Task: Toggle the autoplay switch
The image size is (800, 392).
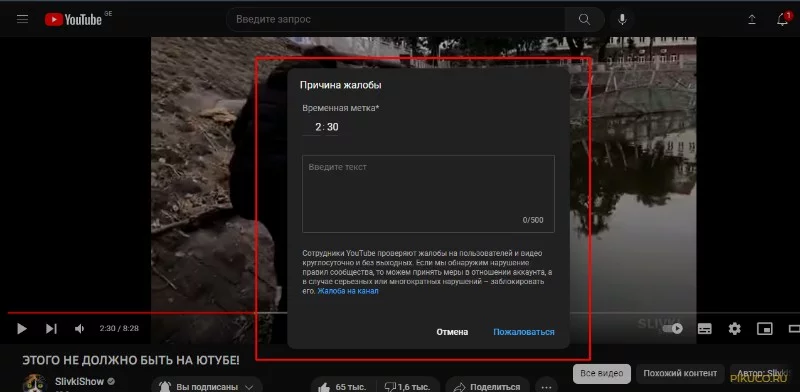Action: click(x=672, y=328)
